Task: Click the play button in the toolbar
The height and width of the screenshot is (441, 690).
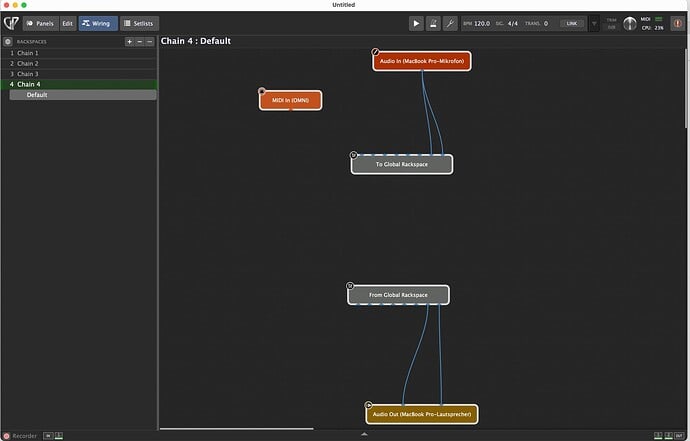Action: click(416, 23)
